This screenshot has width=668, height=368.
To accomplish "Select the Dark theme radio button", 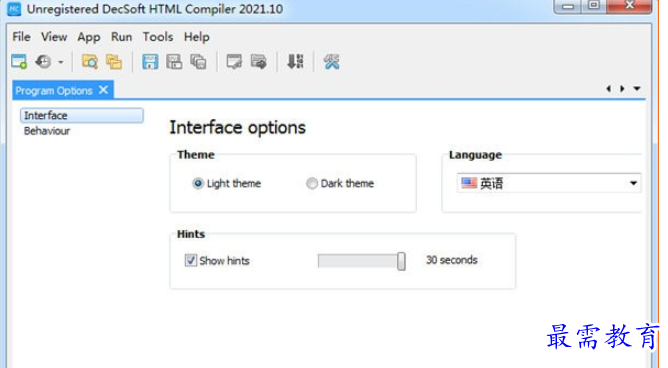I will [312, 184].
